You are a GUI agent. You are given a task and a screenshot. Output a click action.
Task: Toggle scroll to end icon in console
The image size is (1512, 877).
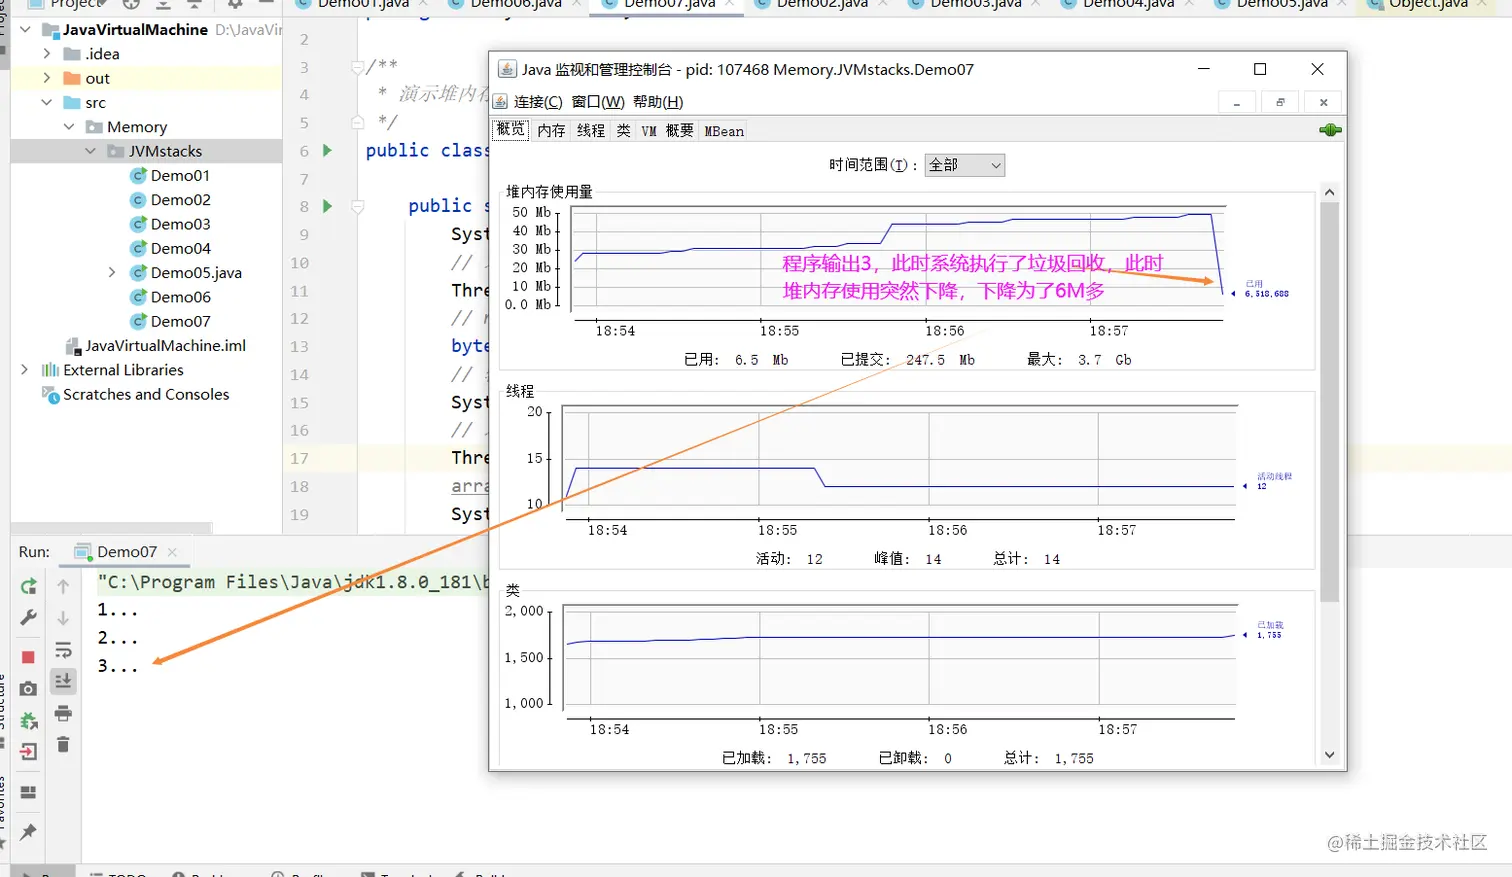[63, 681]
